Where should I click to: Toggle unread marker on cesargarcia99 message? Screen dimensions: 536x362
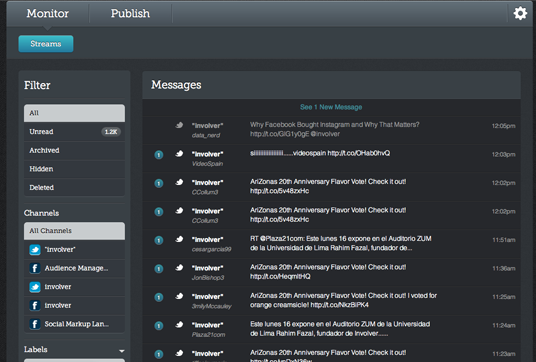(x=159, y=240)
